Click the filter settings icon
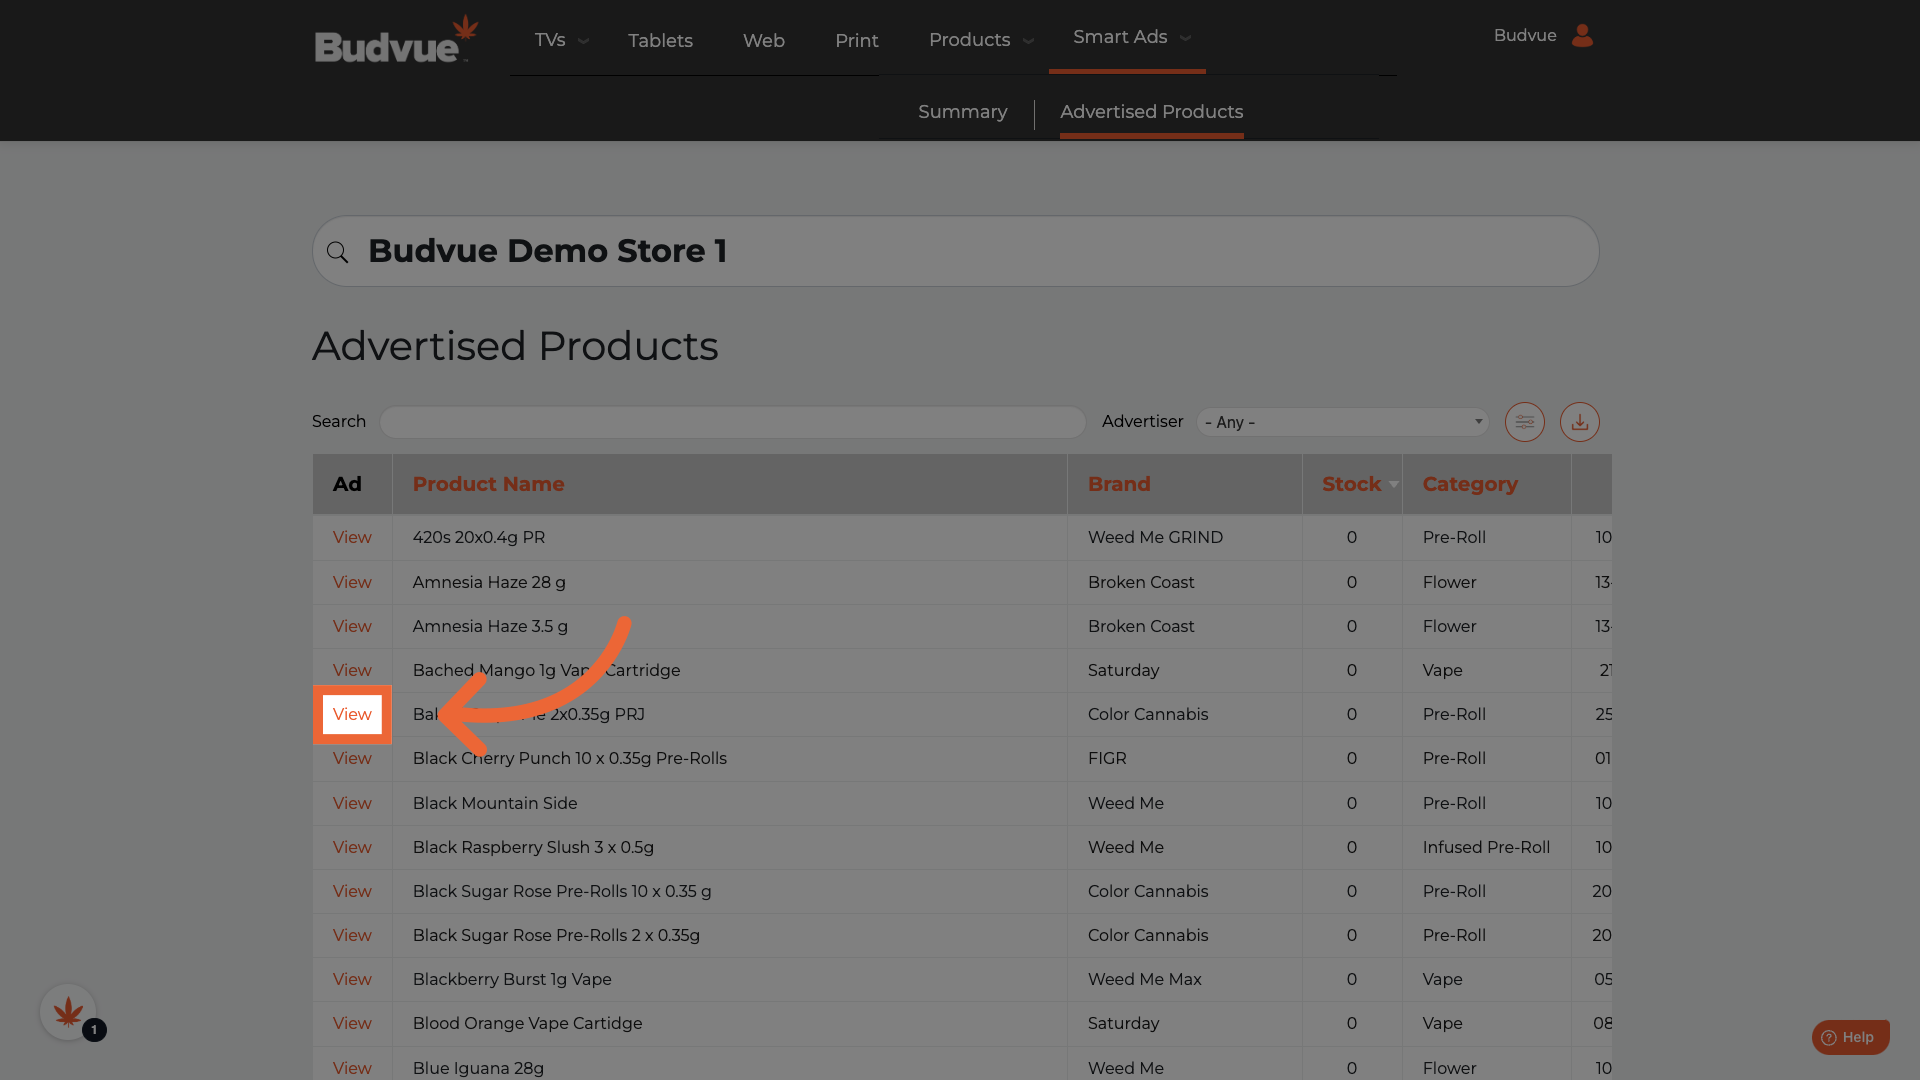 pyautogui.click(x=1524, y=422)
